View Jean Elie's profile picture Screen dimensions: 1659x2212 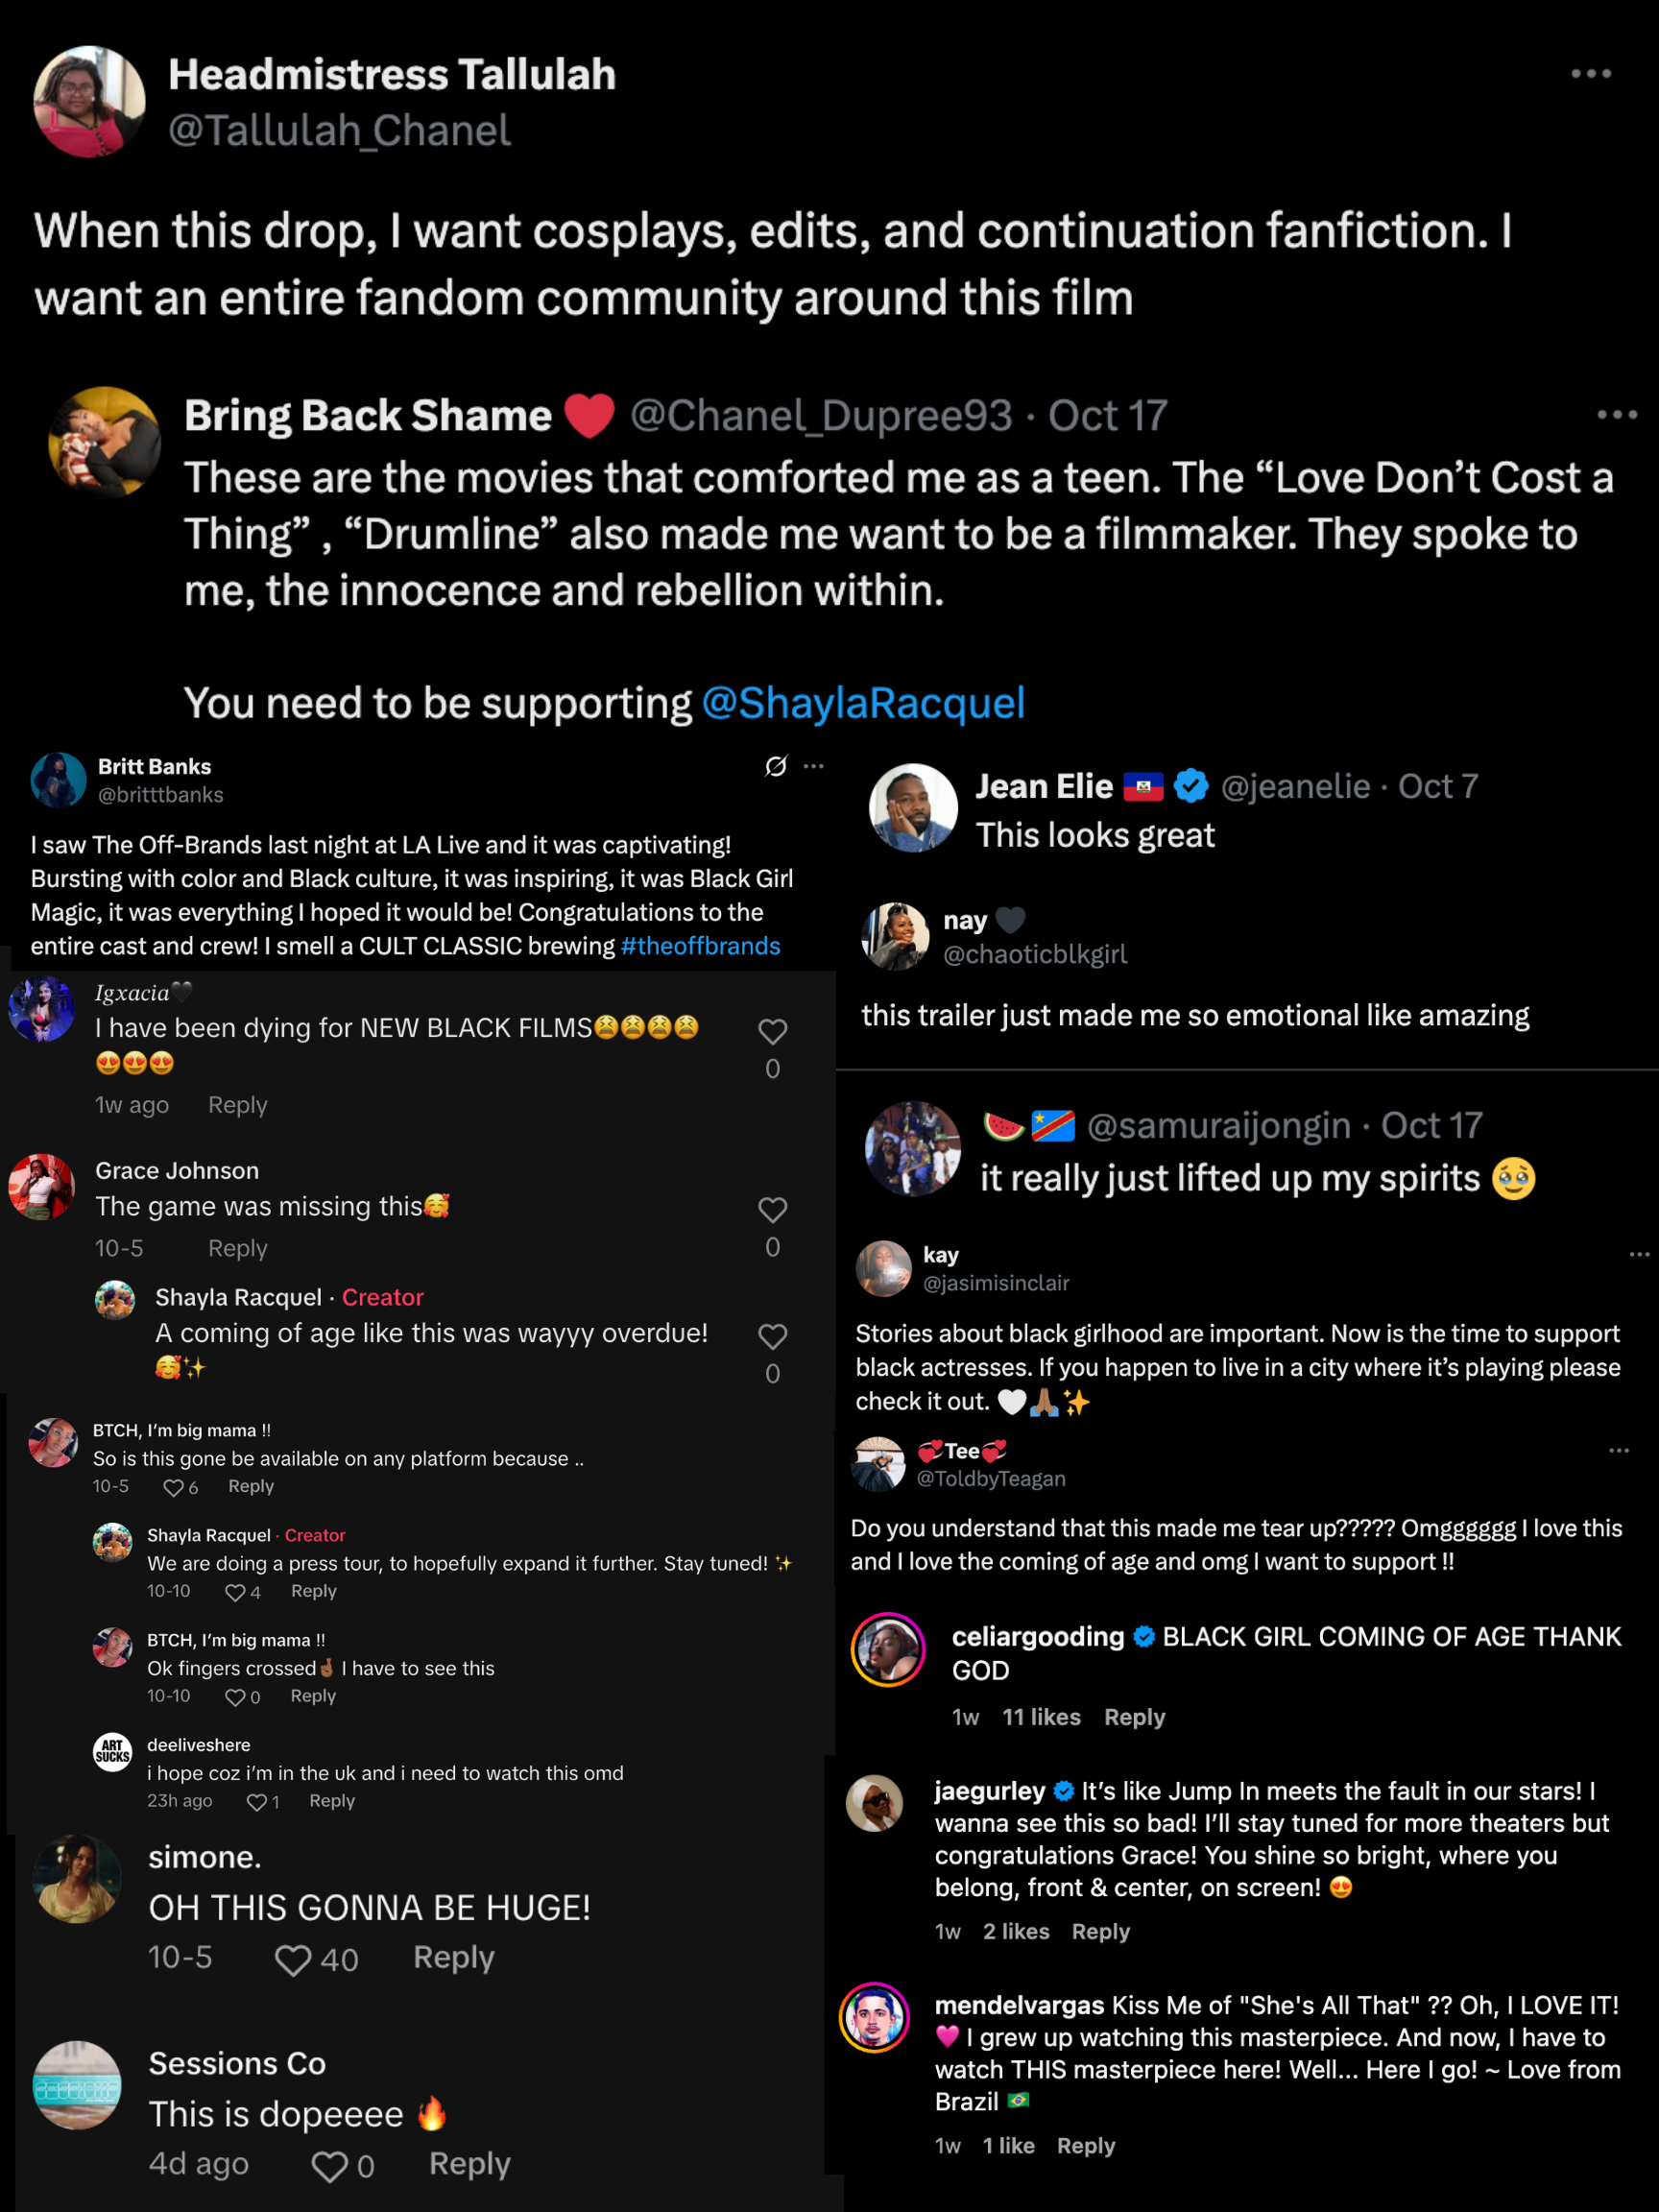[913, 808]
